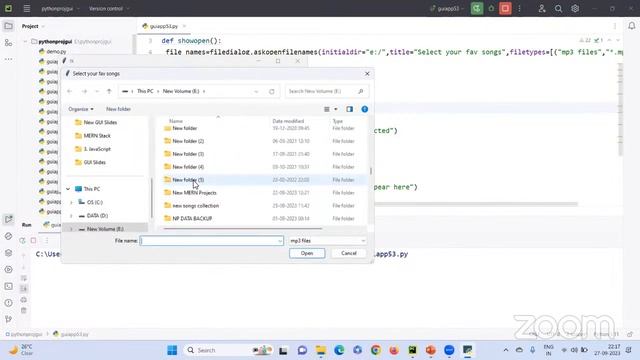Viewport: 640px width, 360px height.
Task: Click 'New Volume (E:)' in address bar breadcrumb
Action: pyautogui.click(x=181, y=91)
